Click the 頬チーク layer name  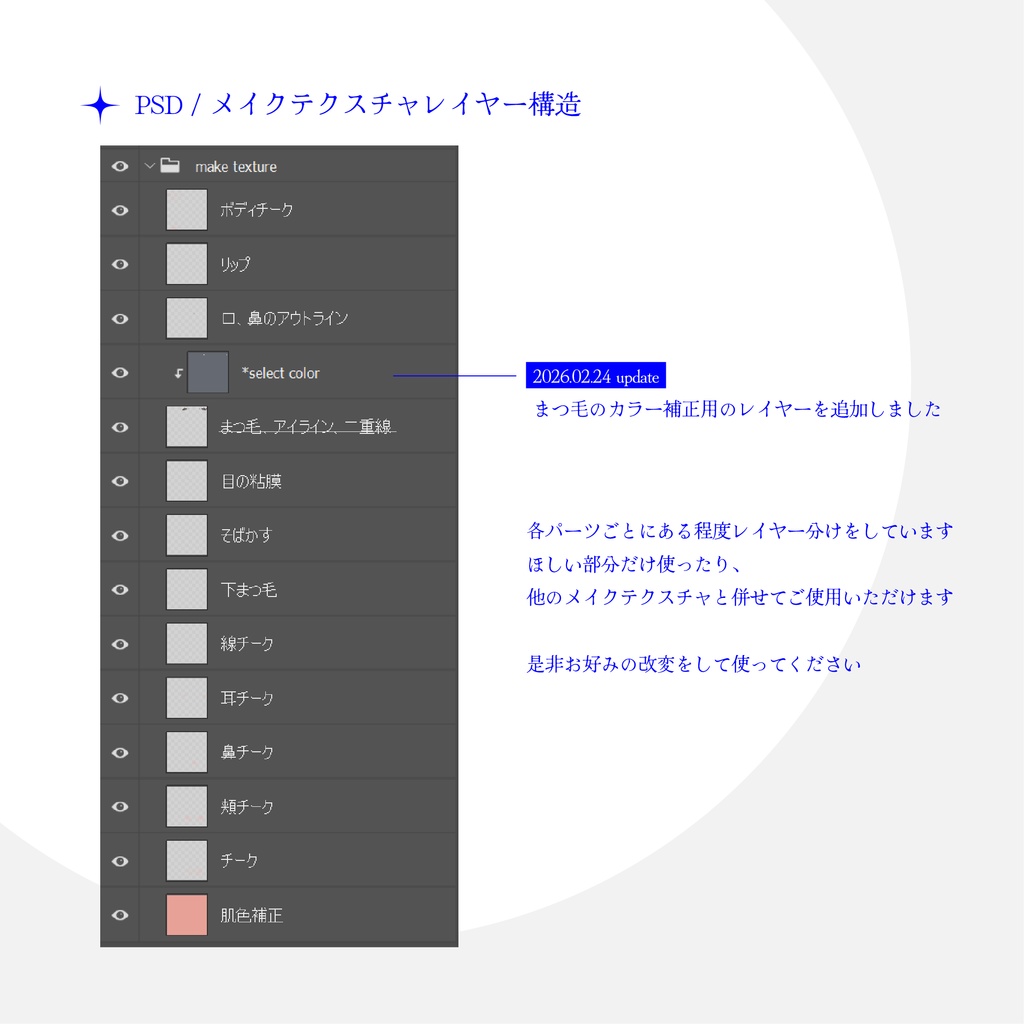[247, 807]
